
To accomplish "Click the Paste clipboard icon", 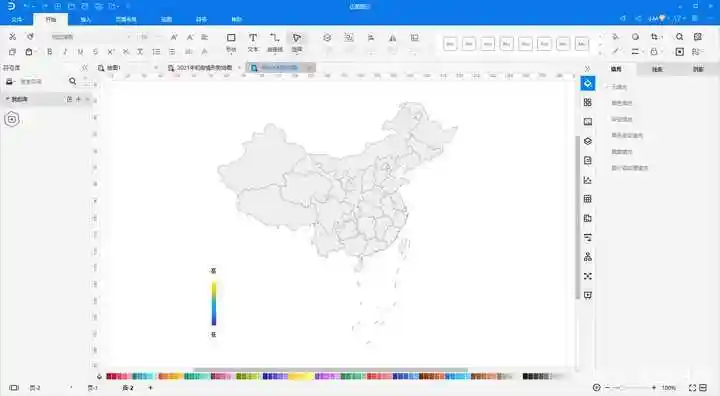I will 29,52.
